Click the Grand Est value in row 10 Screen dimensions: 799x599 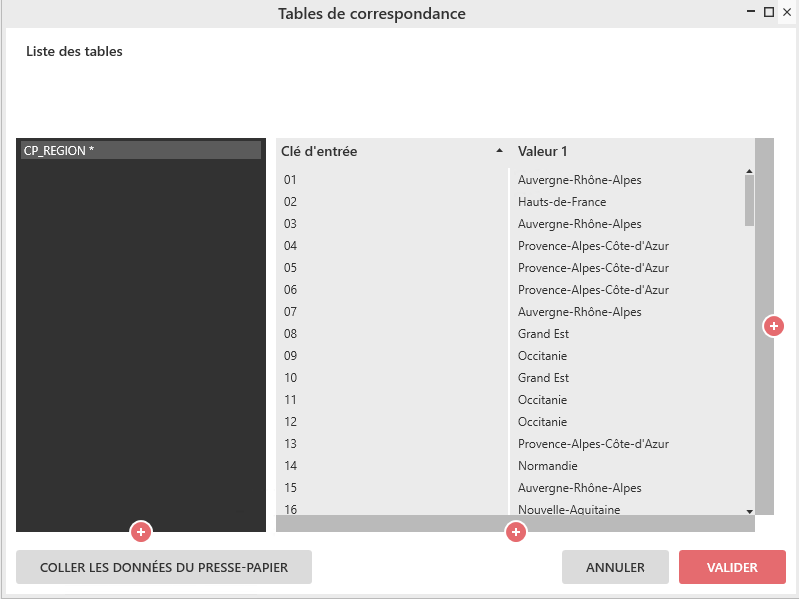click(x=543, y=378)
